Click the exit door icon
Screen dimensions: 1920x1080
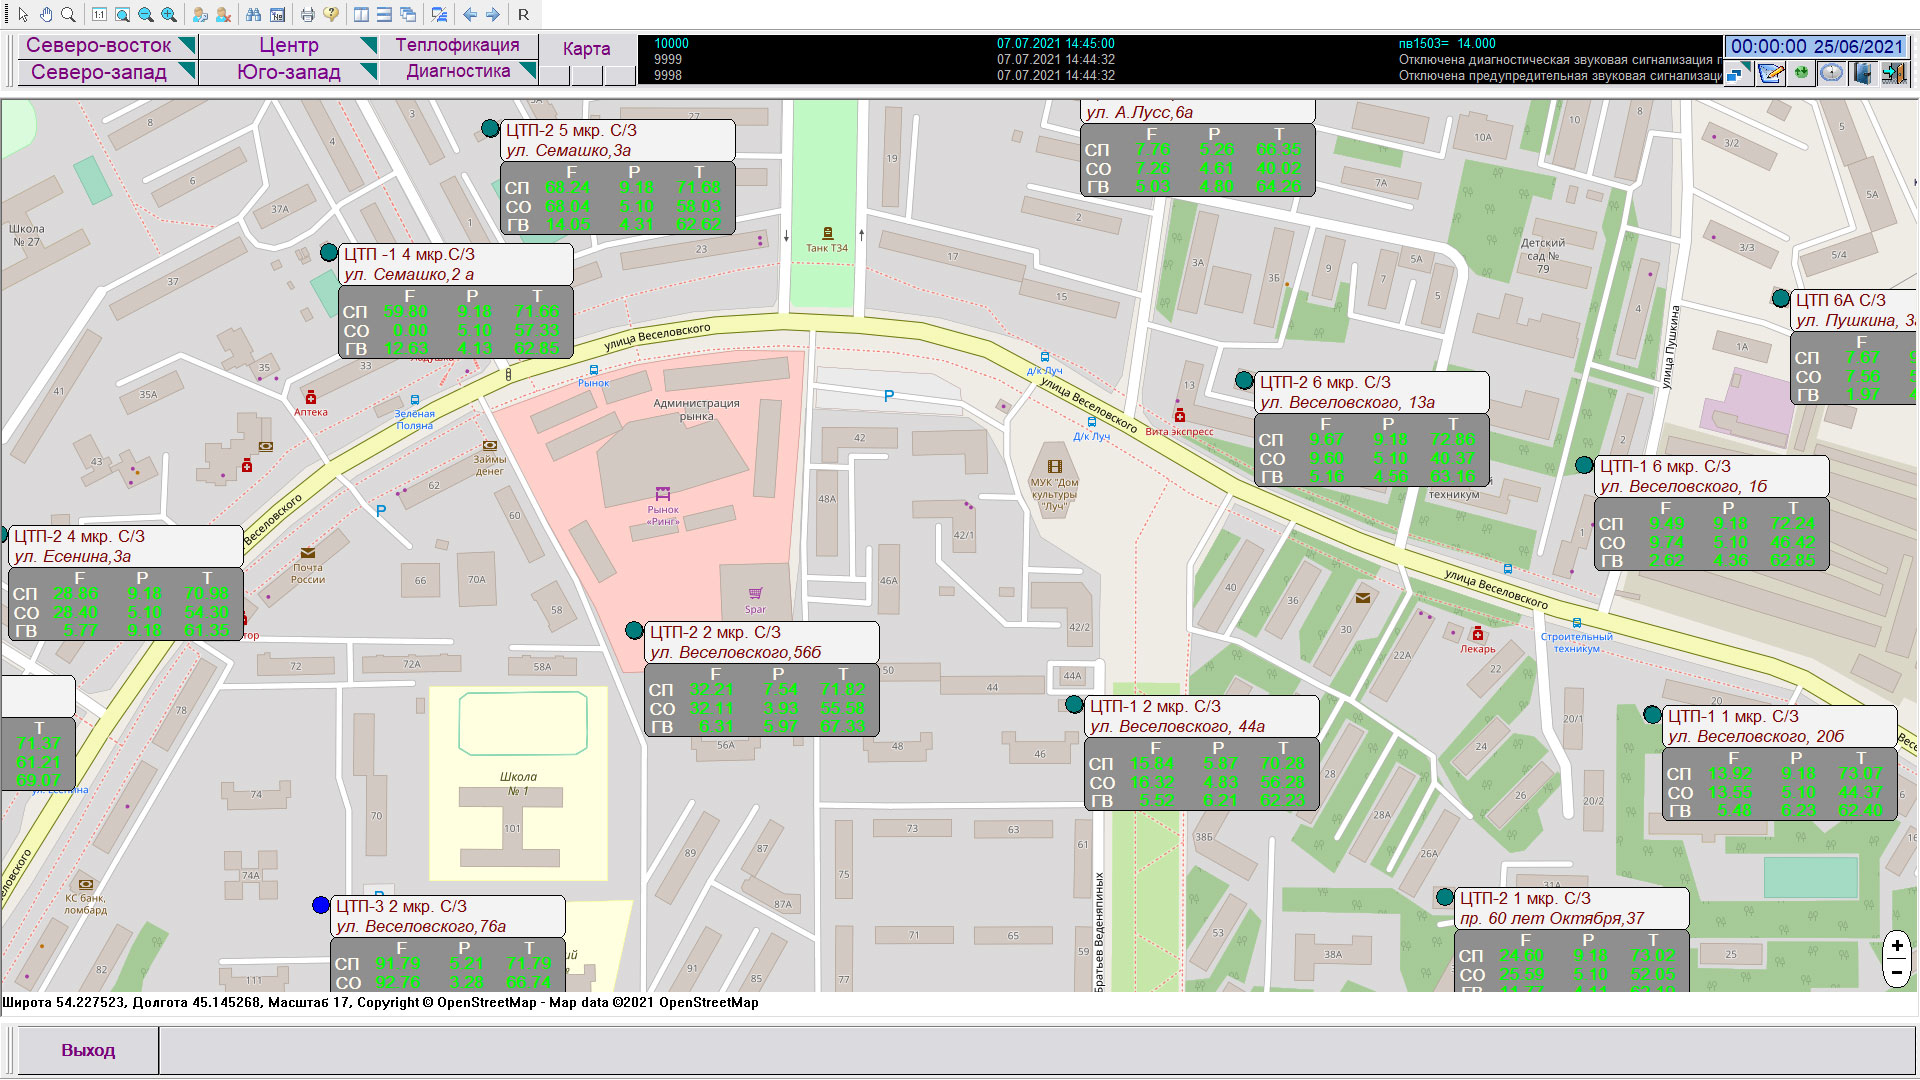point(1893,72)
